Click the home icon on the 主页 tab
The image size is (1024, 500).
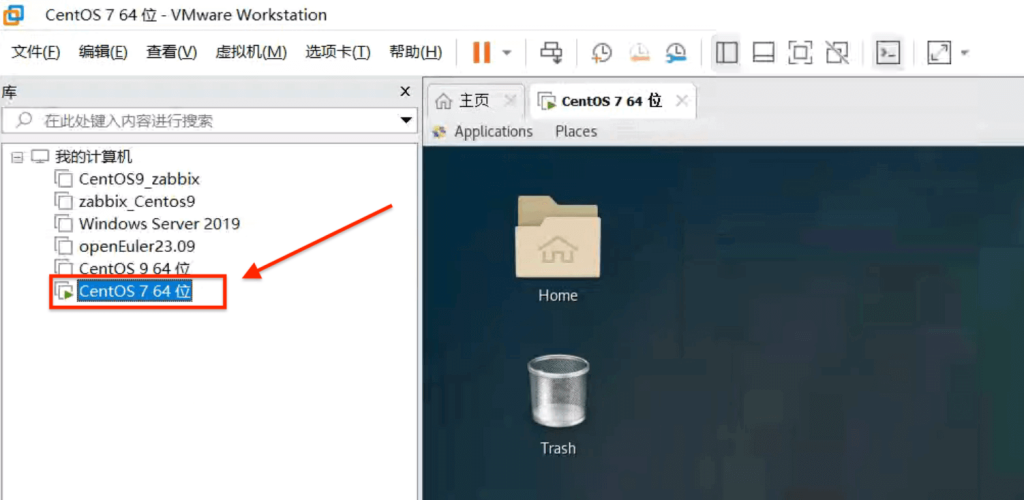443,101
